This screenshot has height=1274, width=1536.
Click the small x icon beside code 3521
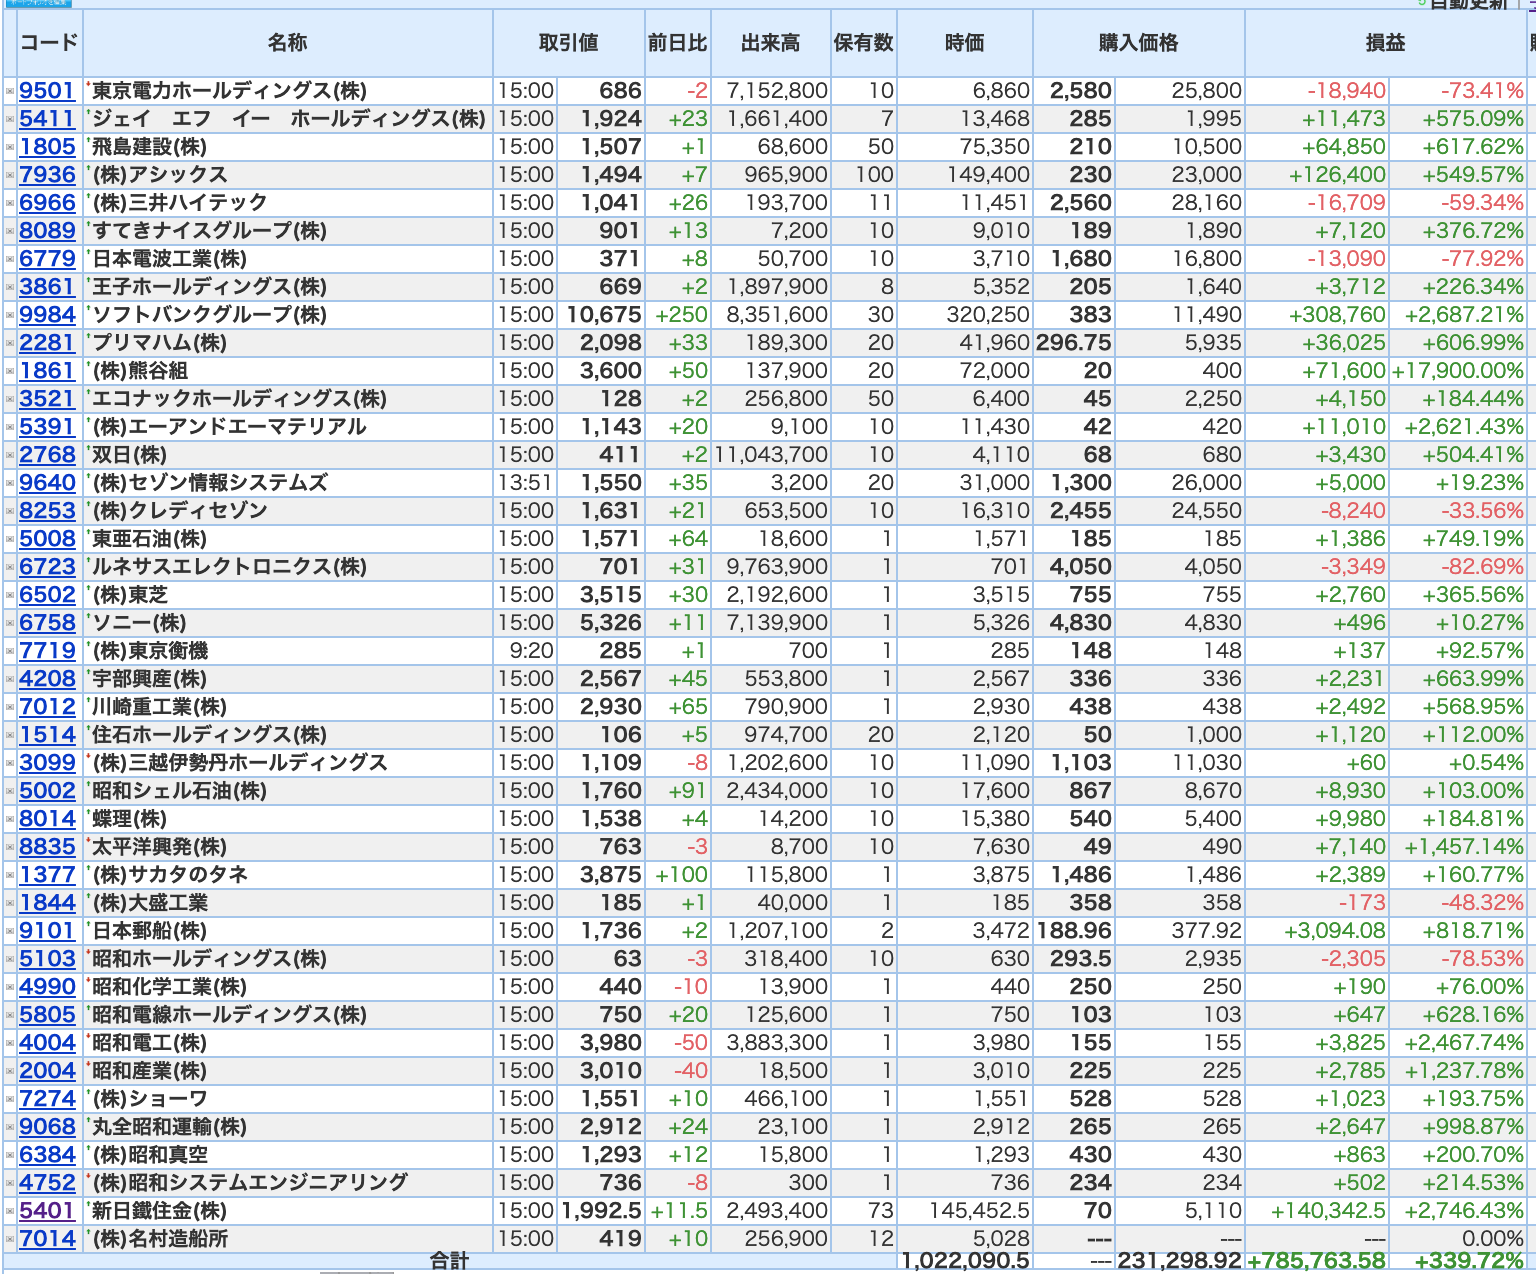click(x=10, y=399)
